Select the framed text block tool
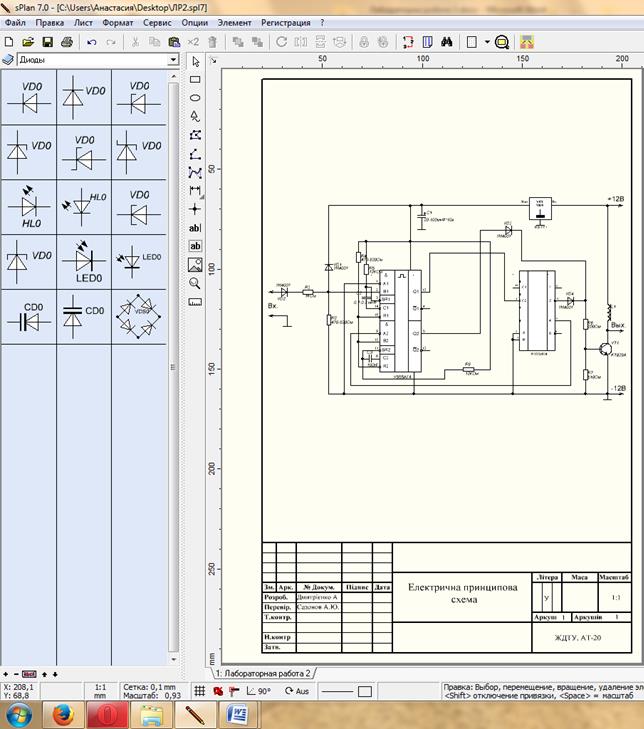This screenshot has width=644, height=729. tap(195, 246)
